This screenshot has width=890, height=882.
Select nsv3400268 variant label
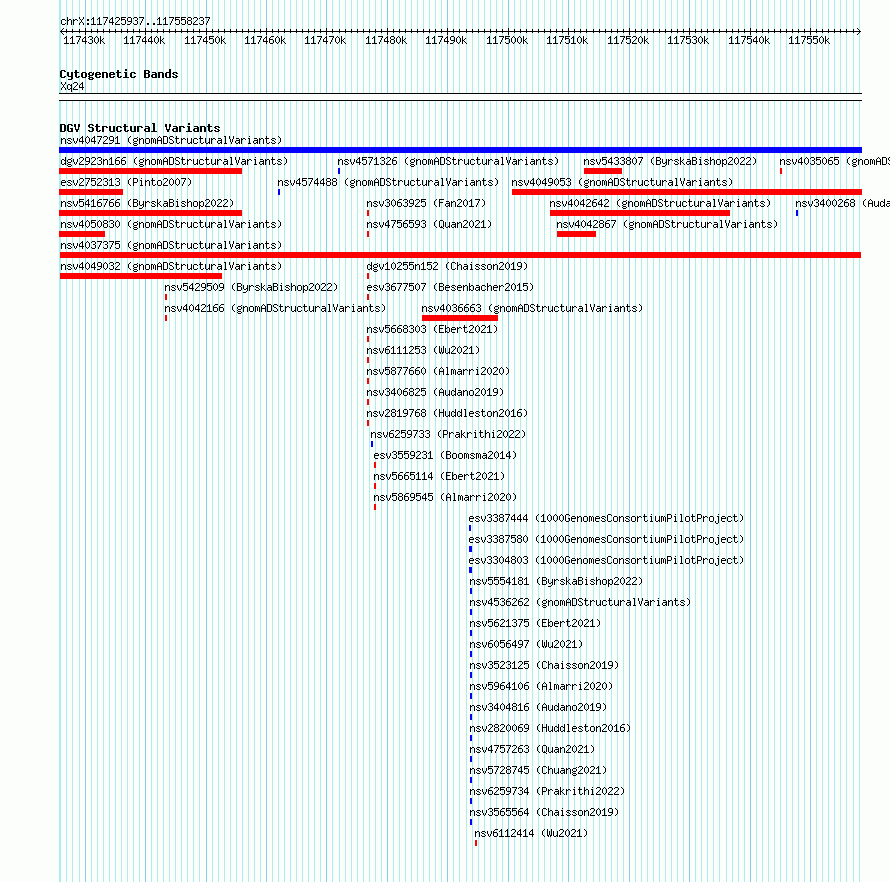coord(842,203)
